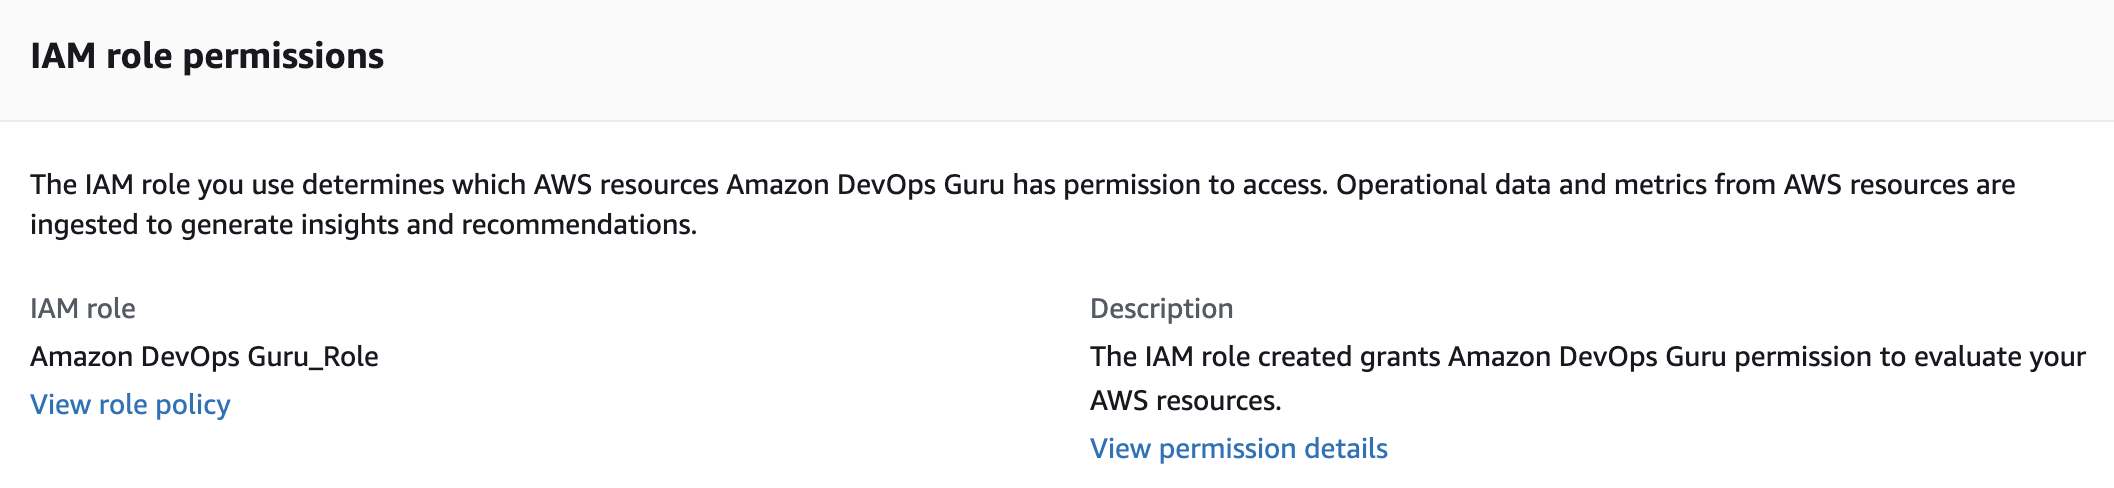The width and height of the screenshot is (2114, 488).
Task: Click the word 'permissions' in the panel title
Action: (x=283, y=56)
